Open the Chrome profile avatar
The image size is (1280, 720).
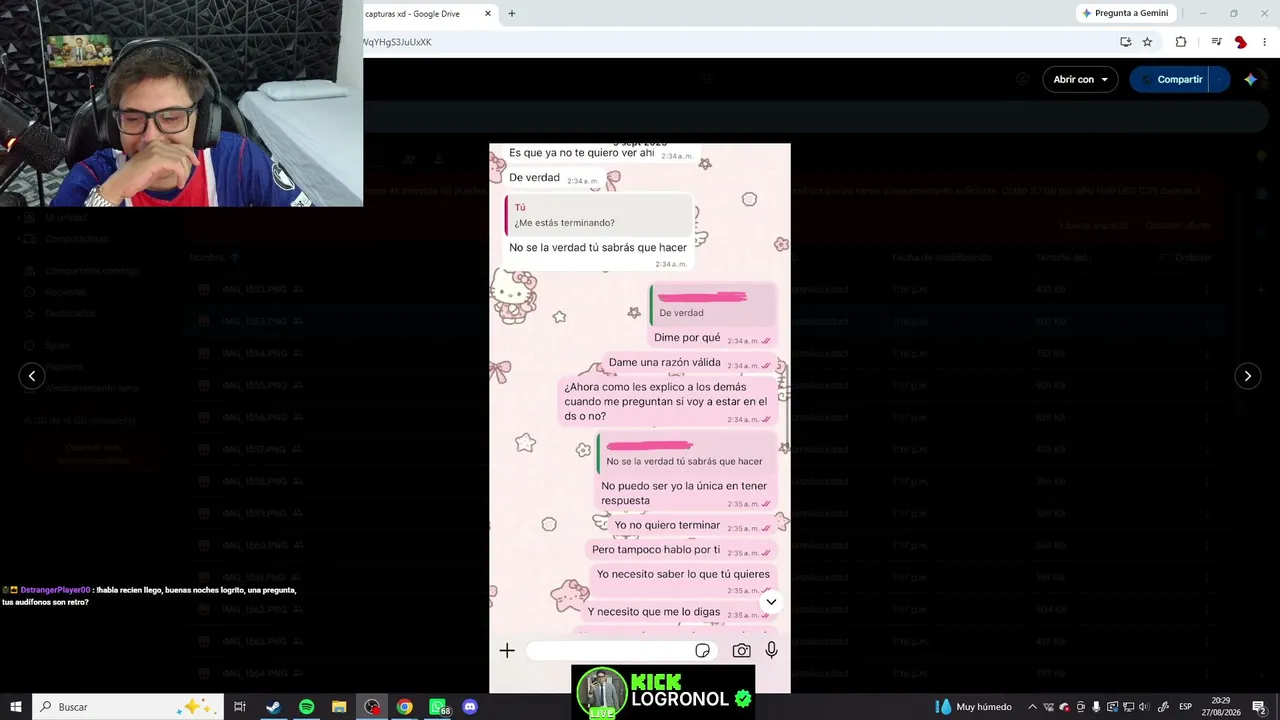click(1240, 42)
